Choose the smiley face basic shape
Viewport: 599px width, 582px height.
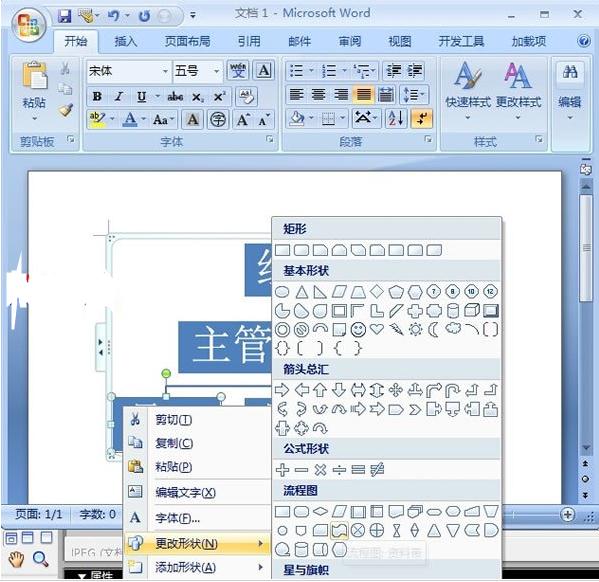(358, 329)
